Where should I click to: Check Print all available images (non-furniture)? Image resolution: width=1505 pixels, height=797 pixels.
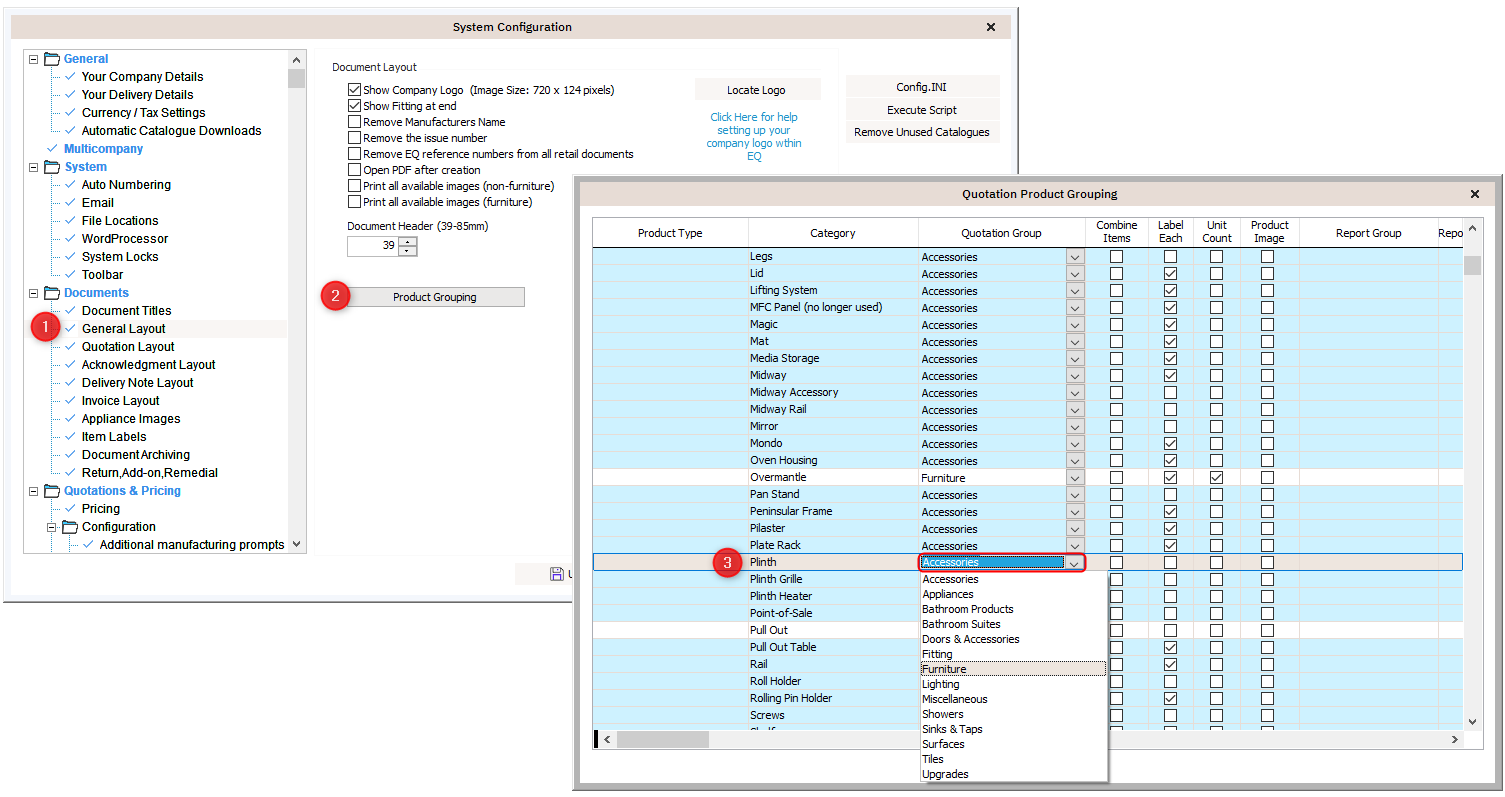354,186
